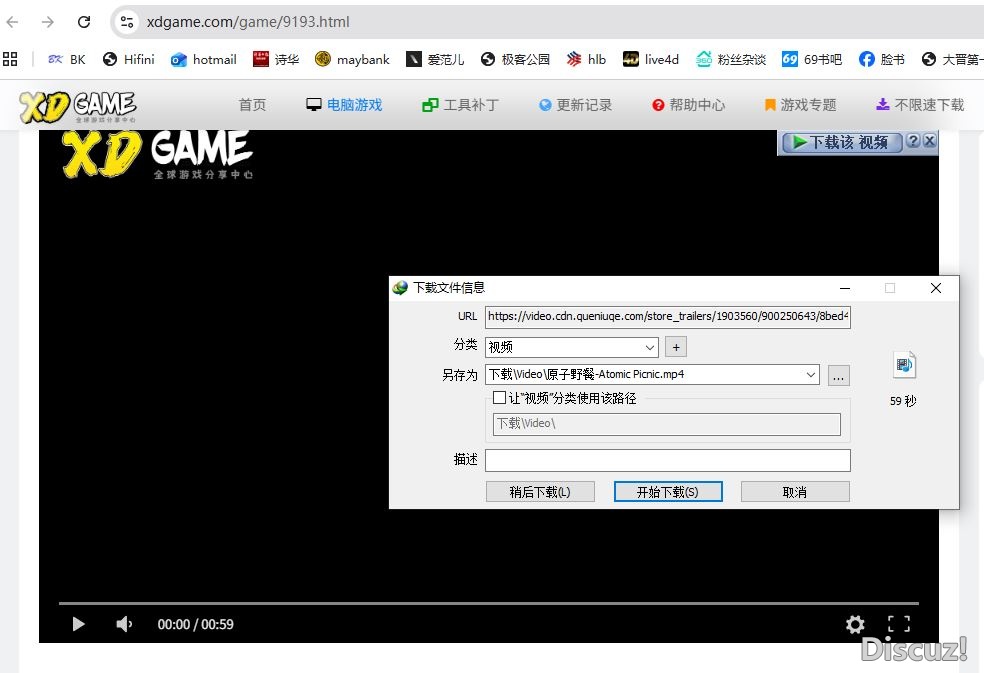Click the 稍后下载(L) button
The image size is (984, 673).
(540, 492)
